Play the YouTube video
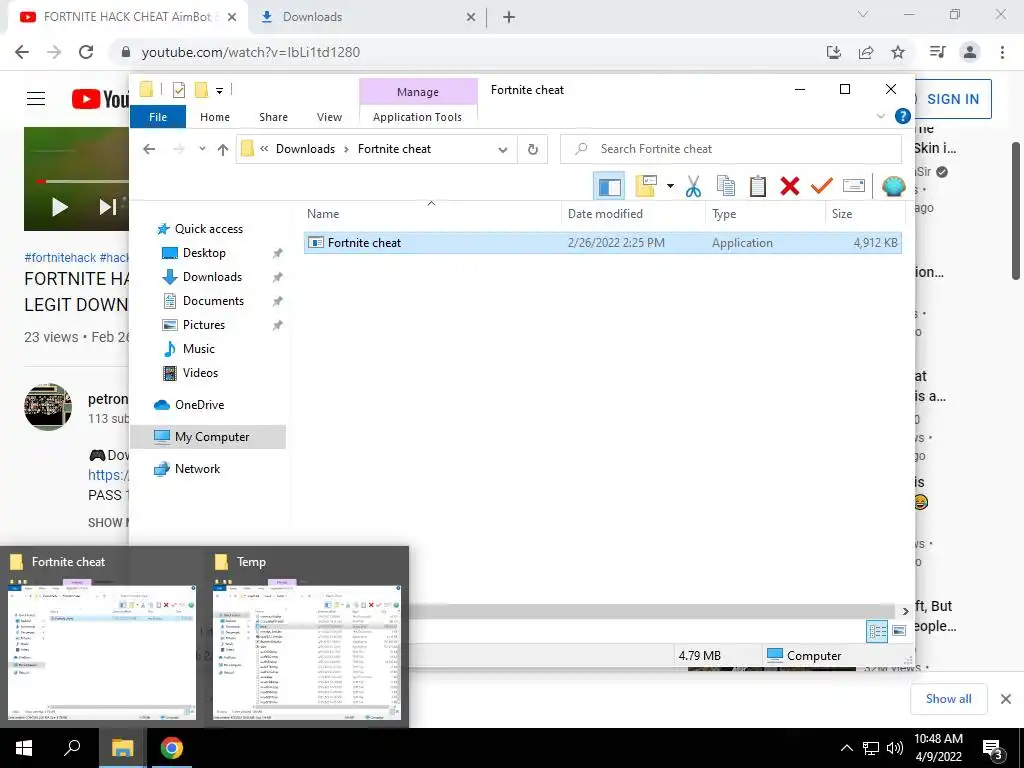The height and width of the screenshot is (768, 1024). tap(59, 207)
